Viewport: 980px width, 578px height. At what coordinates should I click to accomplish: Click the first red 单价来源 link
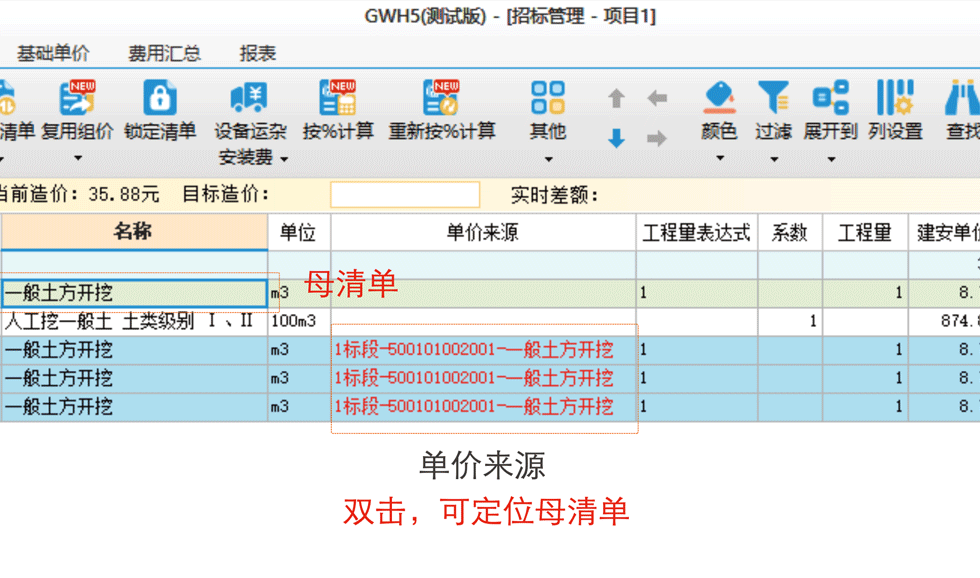pyautogui.click(x=474, y=350)
